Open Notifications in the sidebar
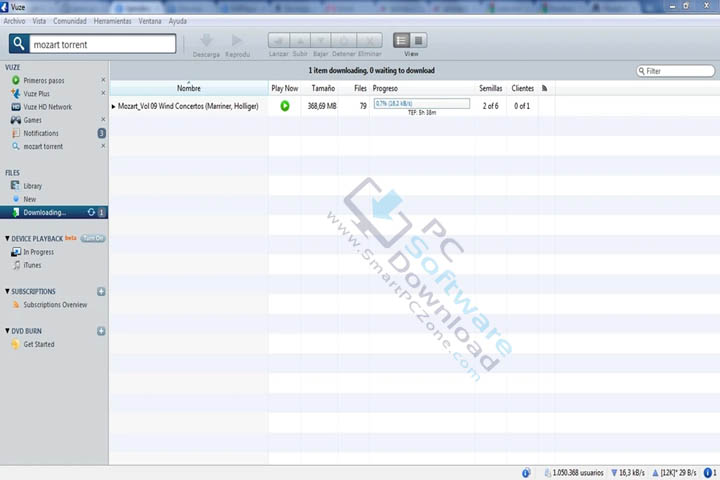720x480 pixels. click(41, 133)
